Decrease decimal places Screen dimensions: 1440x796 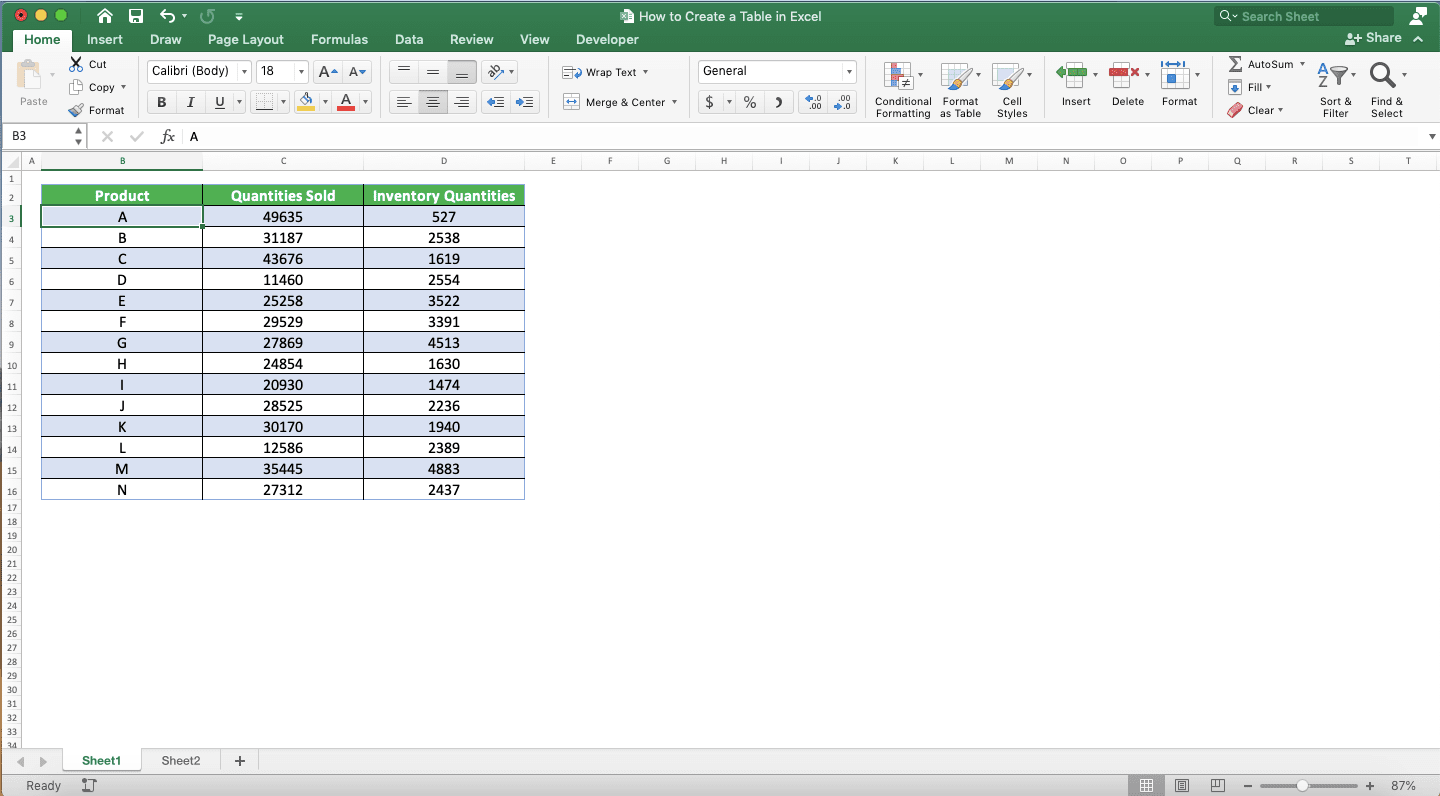point(842,102)
